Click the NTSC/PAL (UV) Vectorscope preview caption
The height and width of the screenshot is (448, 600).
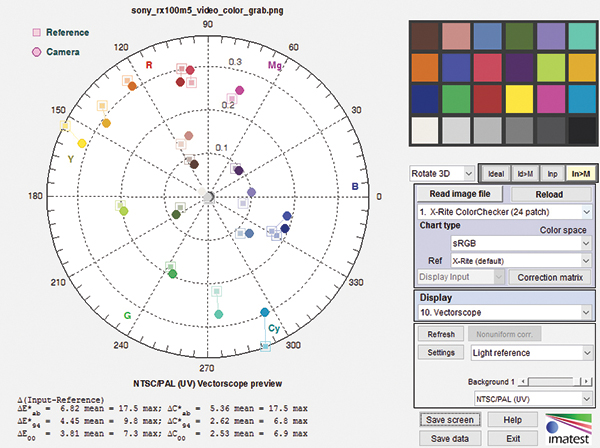click(x=208, y=383)
